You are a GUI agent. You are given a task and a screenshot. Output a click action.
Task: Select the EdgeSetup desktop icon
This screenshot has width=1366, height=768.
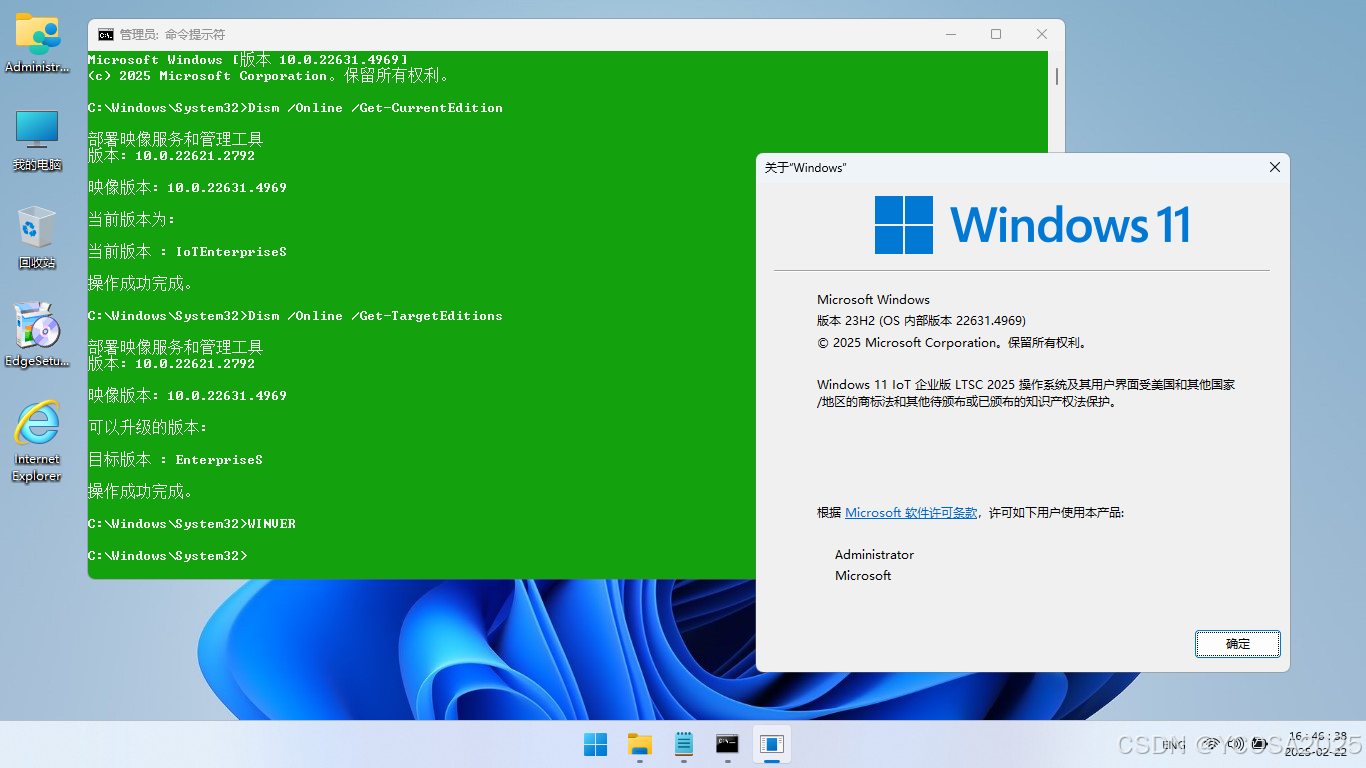pyautogui.click(x=38, y=335)
